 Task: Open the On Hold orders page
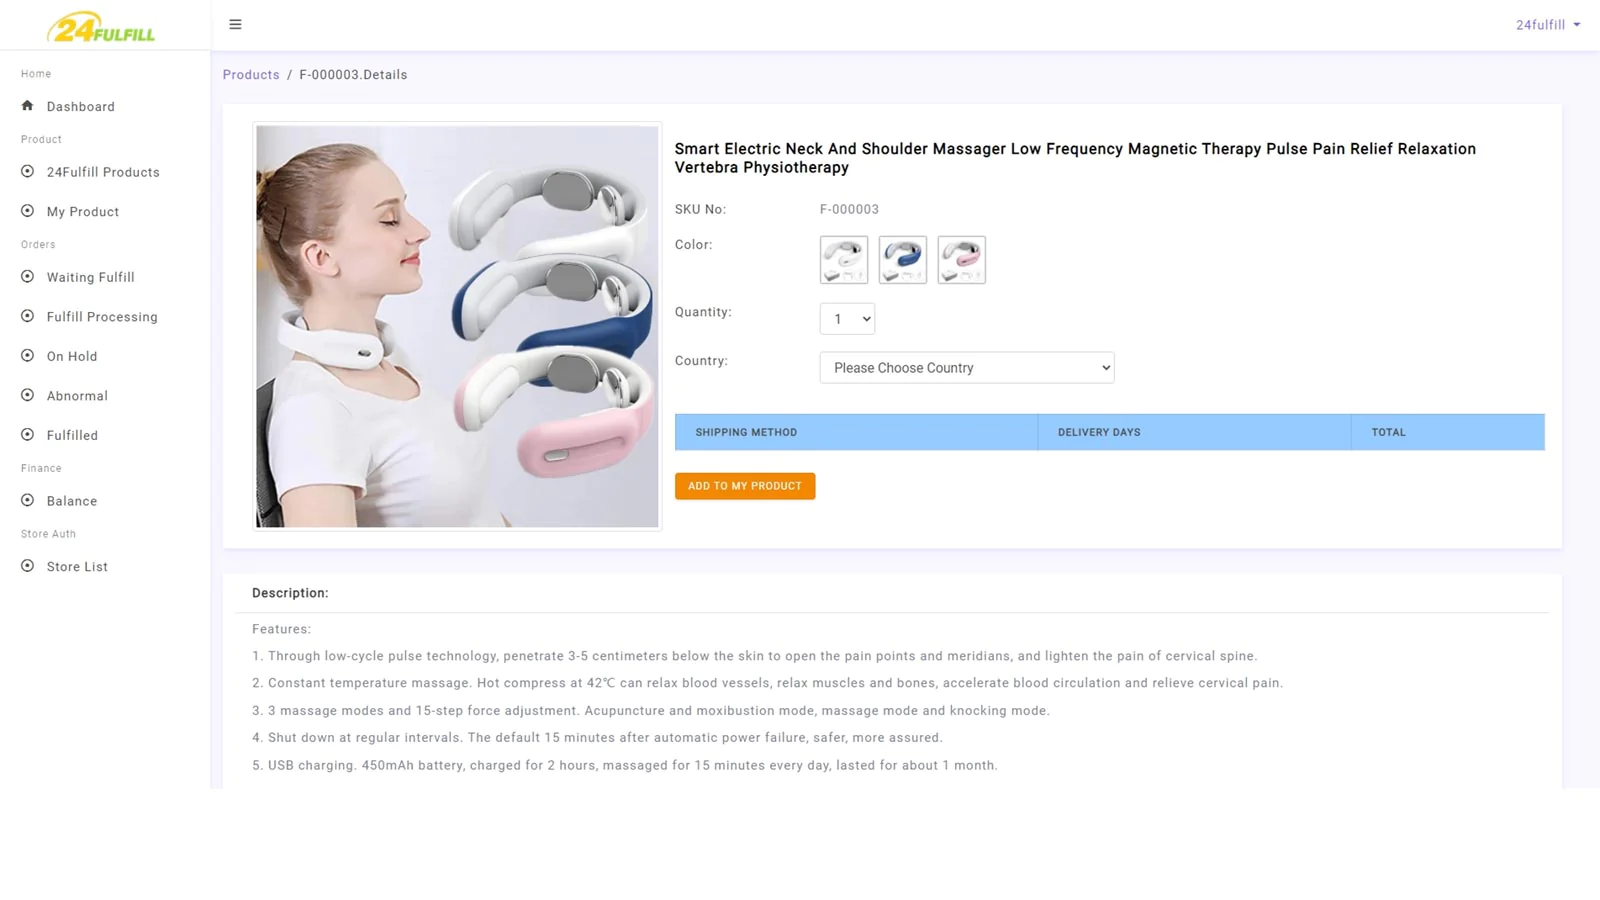(x=72, y=356)
